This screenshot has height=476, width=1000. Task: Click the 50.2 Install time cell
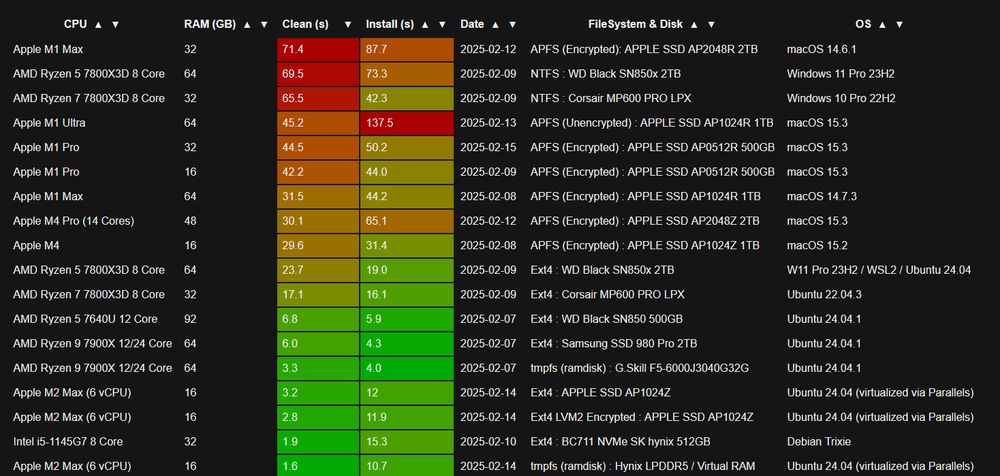point(407,147)
